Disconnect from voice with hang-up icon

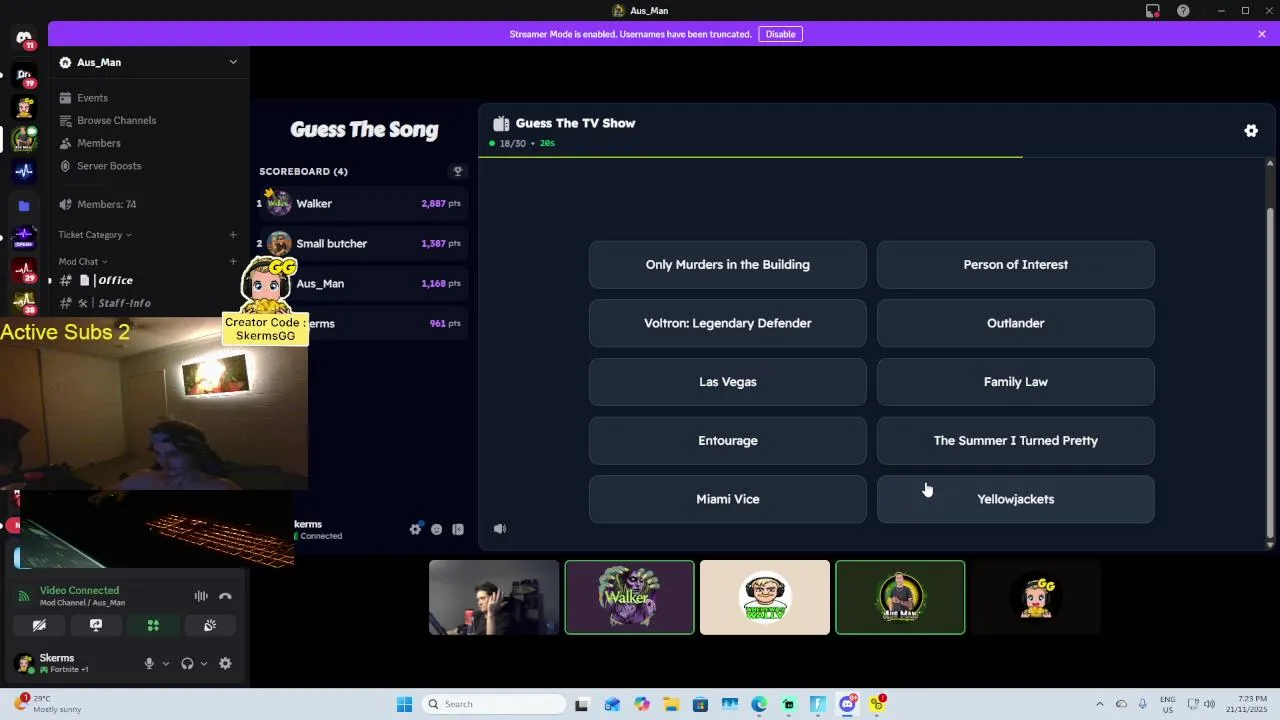pos(225,596)
